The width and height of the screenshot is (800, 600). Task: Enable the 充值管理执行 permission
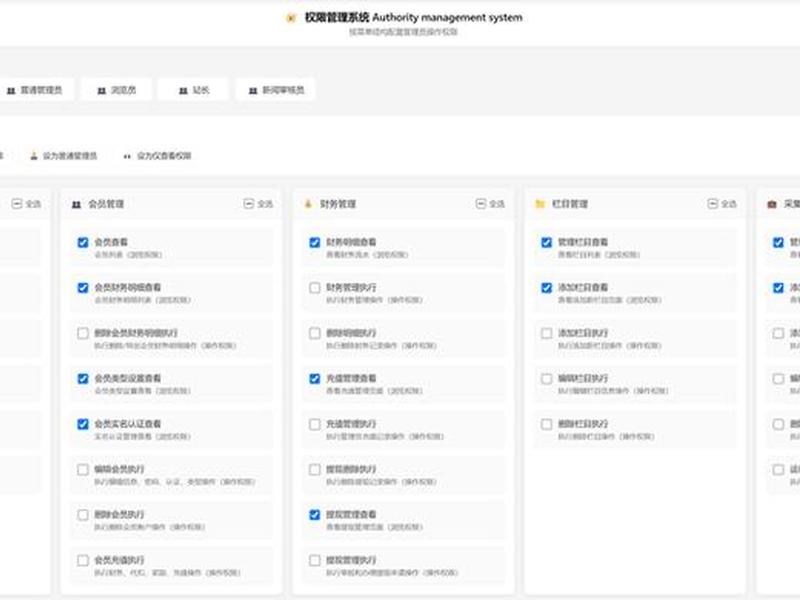[315, 424]
